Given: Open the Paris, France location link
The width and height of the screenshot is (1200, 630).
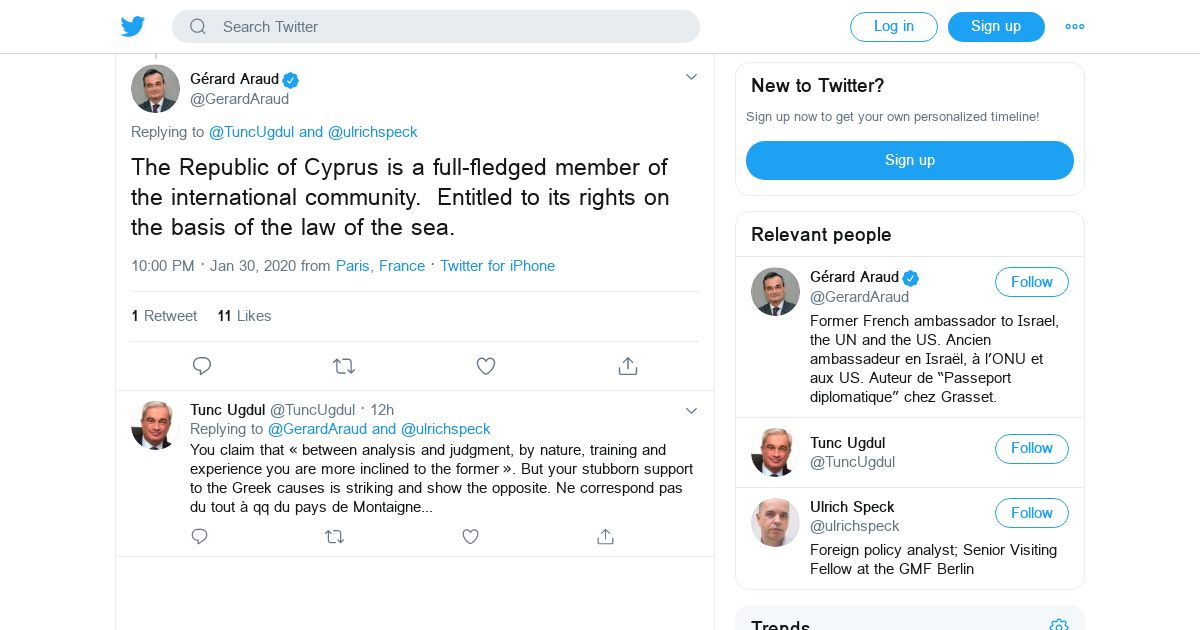Looking at the screenshot, I should click(x=380, y=266).
